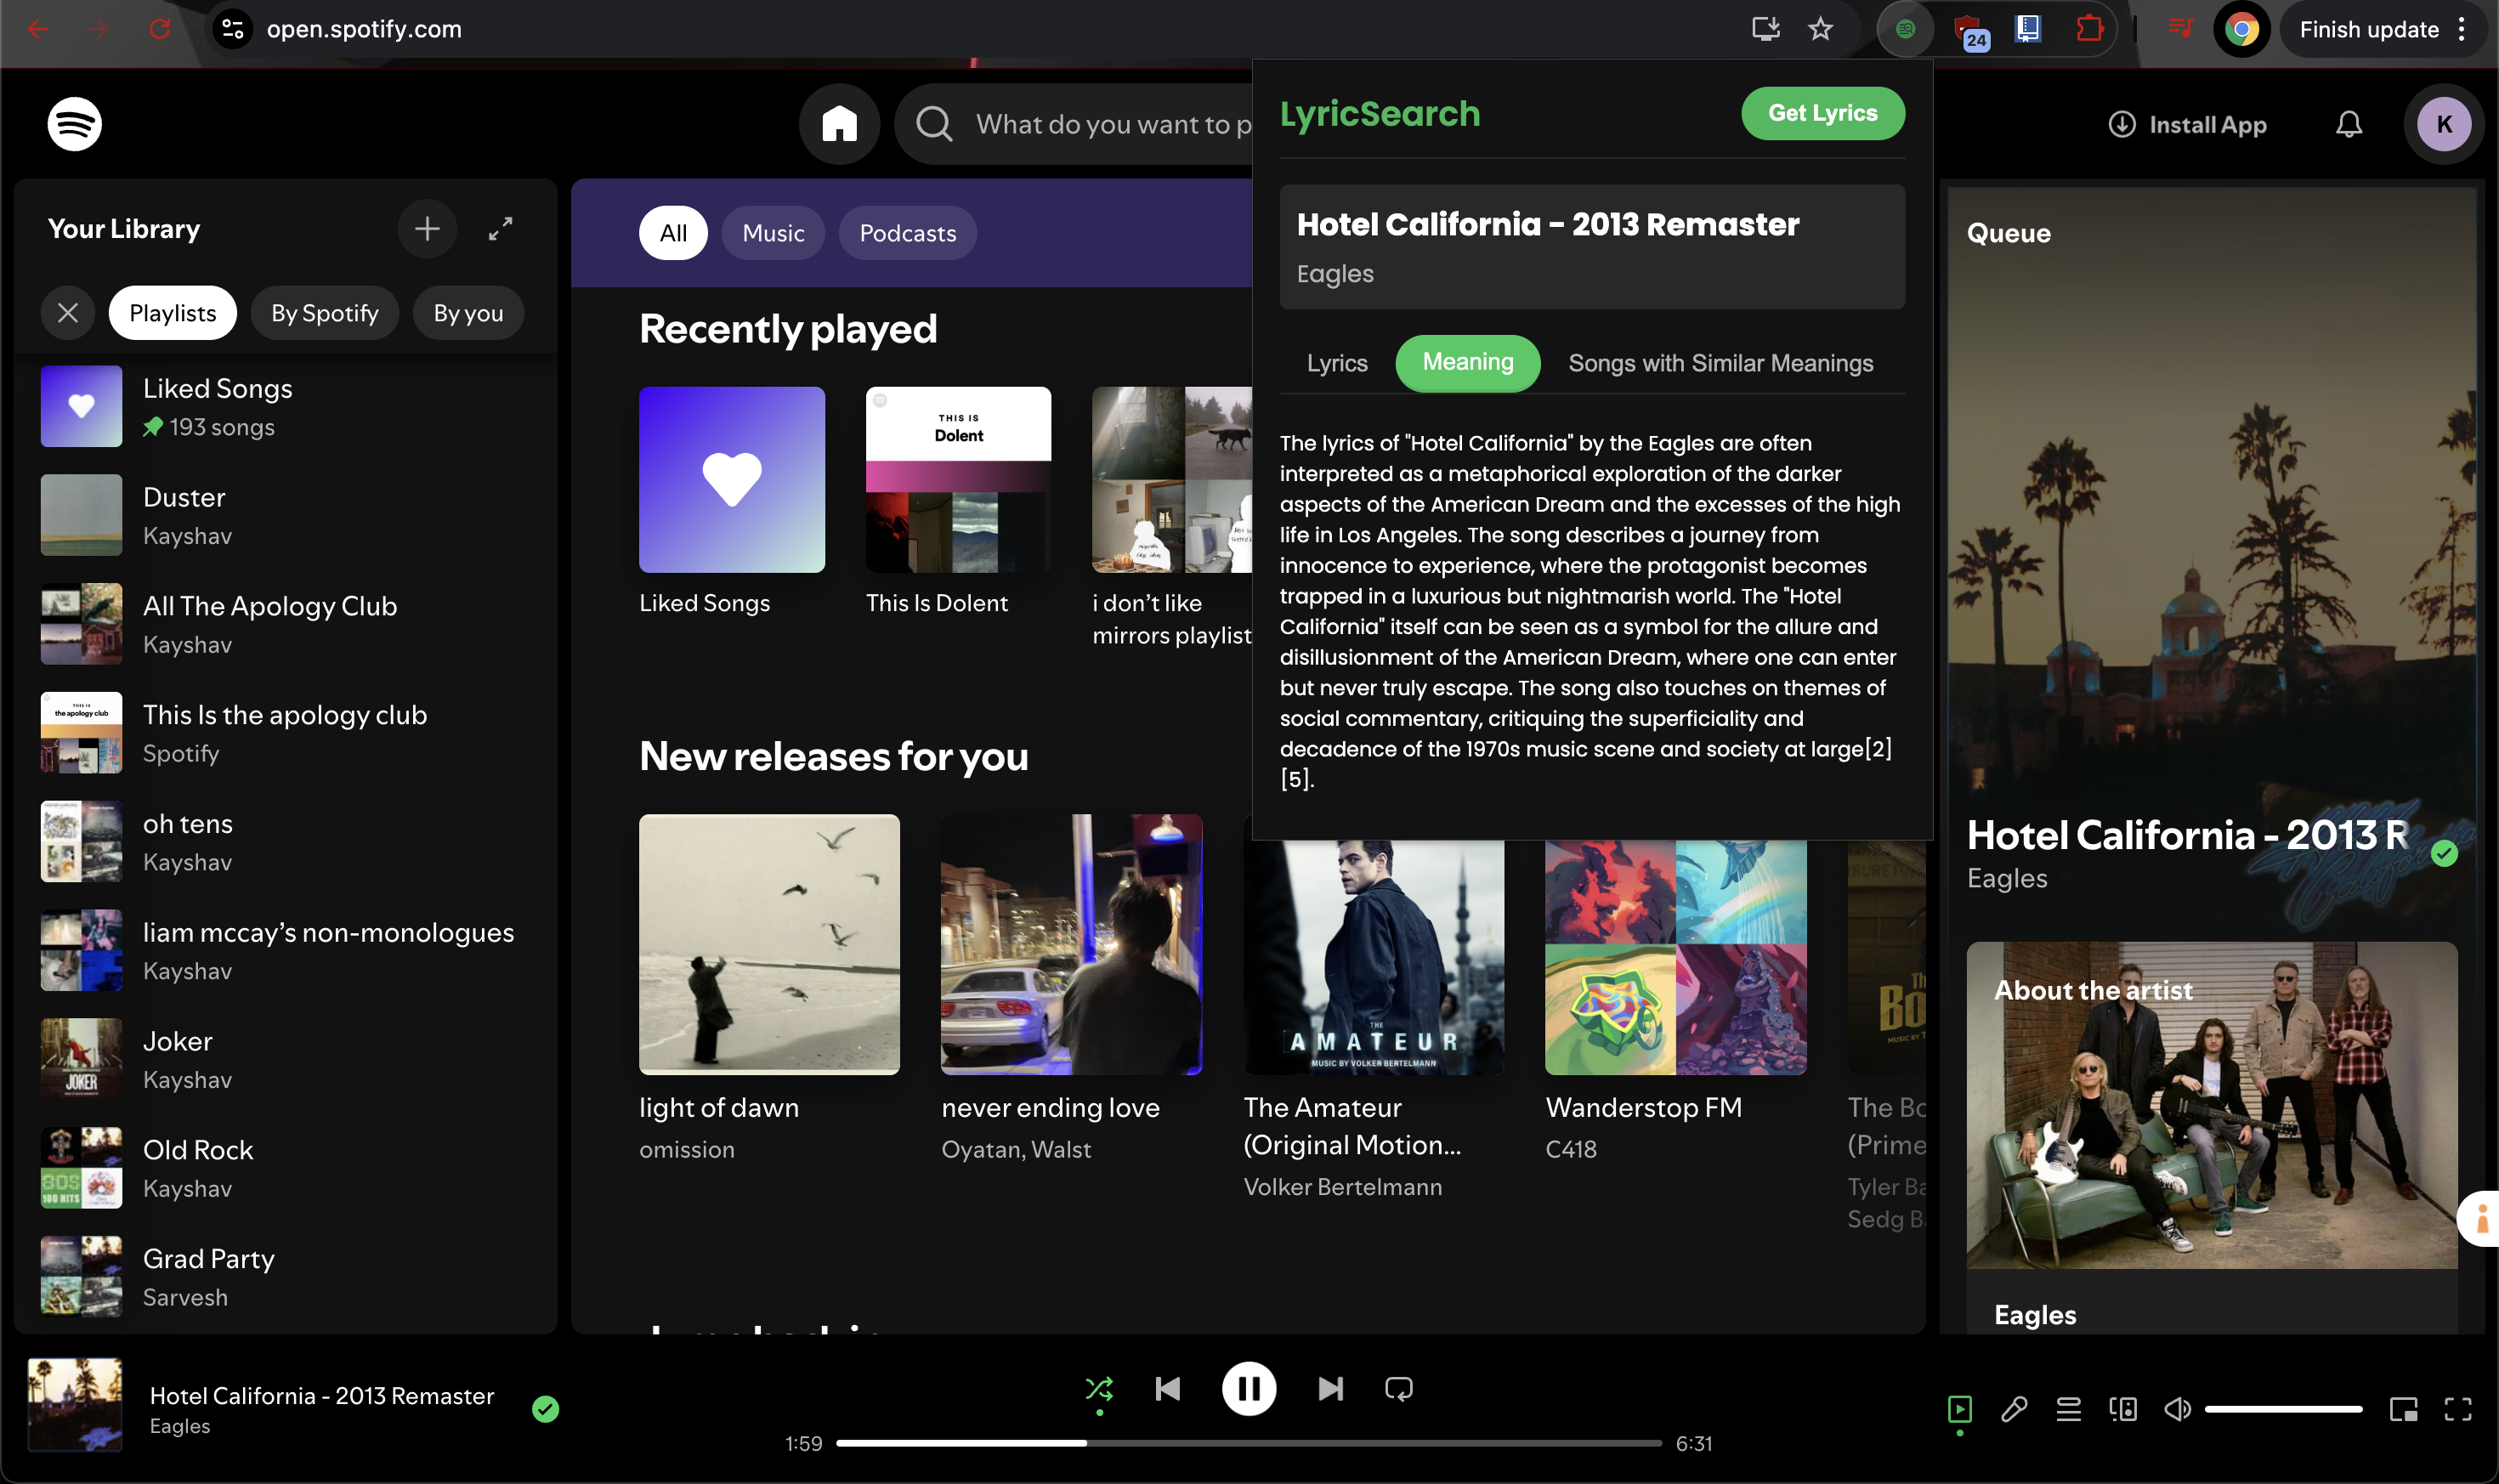Mute volume with the speaker icon

pyautogui.click(x=2177, y=1409)
